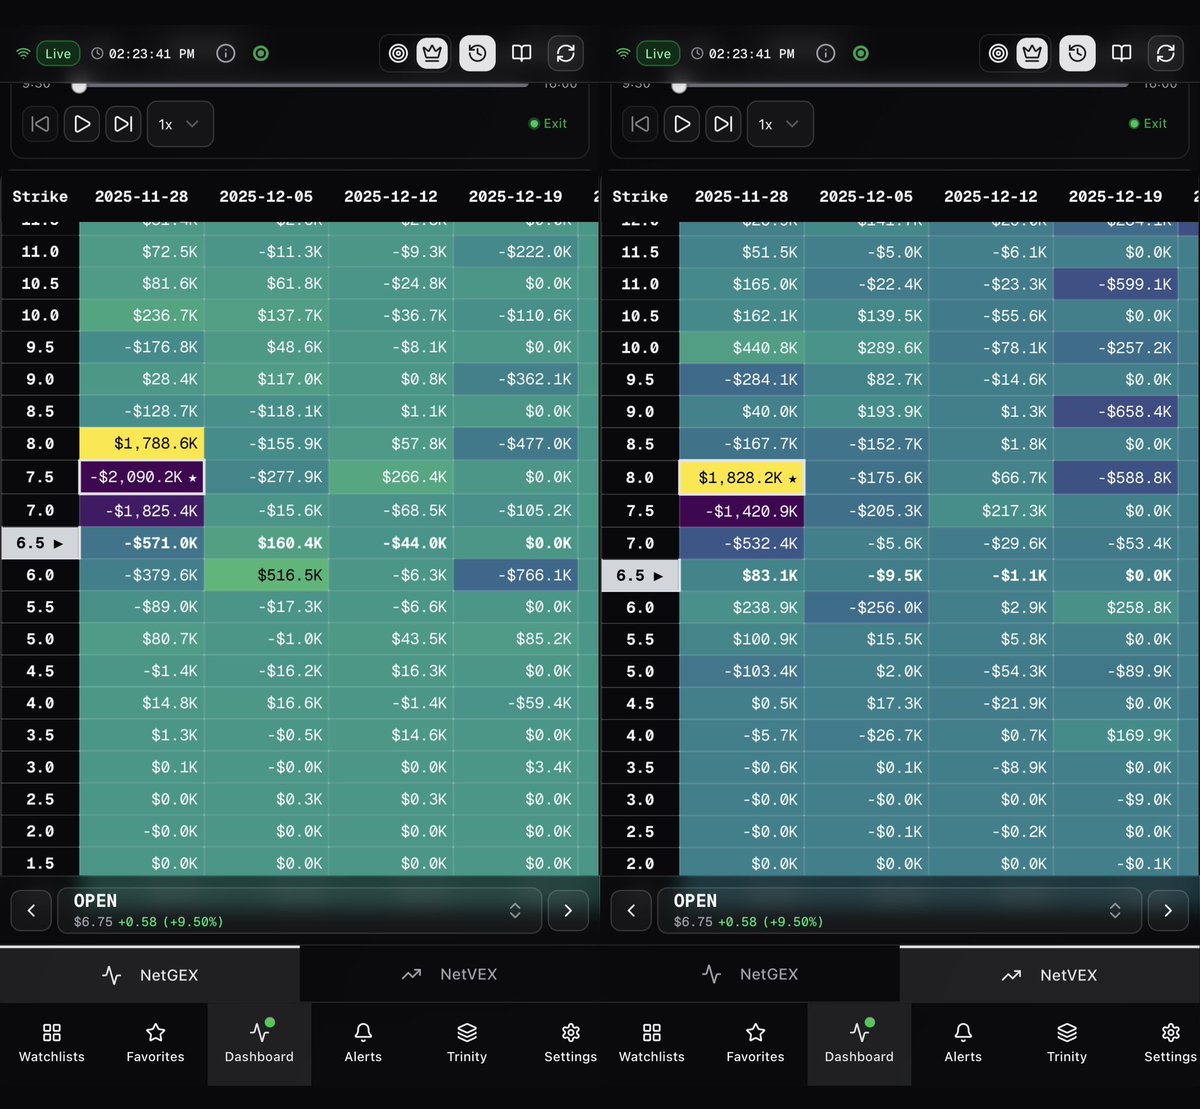Open the info circle next to the clock
The image size is (1200, 1109).
(225, 53)
